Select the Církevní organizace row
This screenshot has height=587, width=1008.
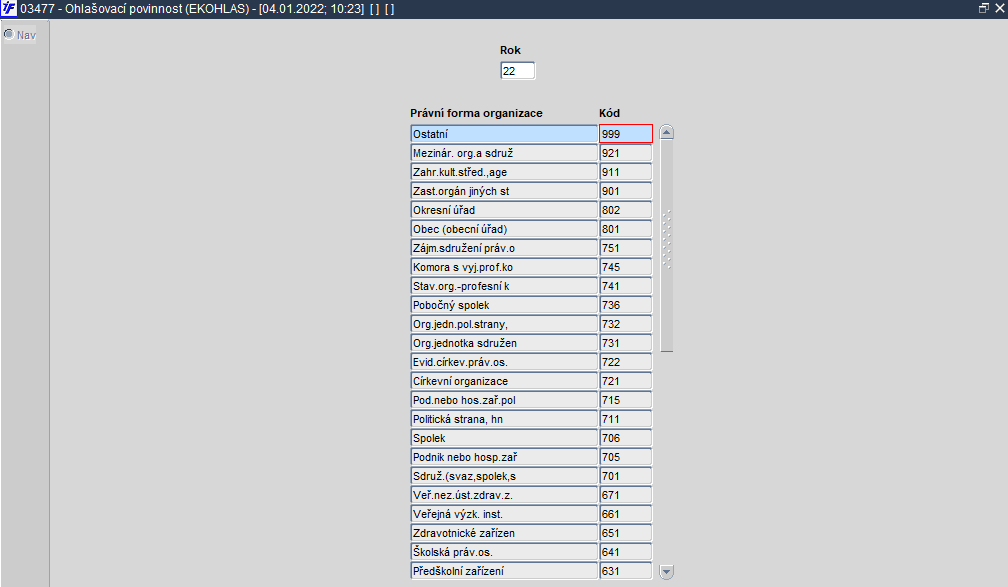pos(504,381)
